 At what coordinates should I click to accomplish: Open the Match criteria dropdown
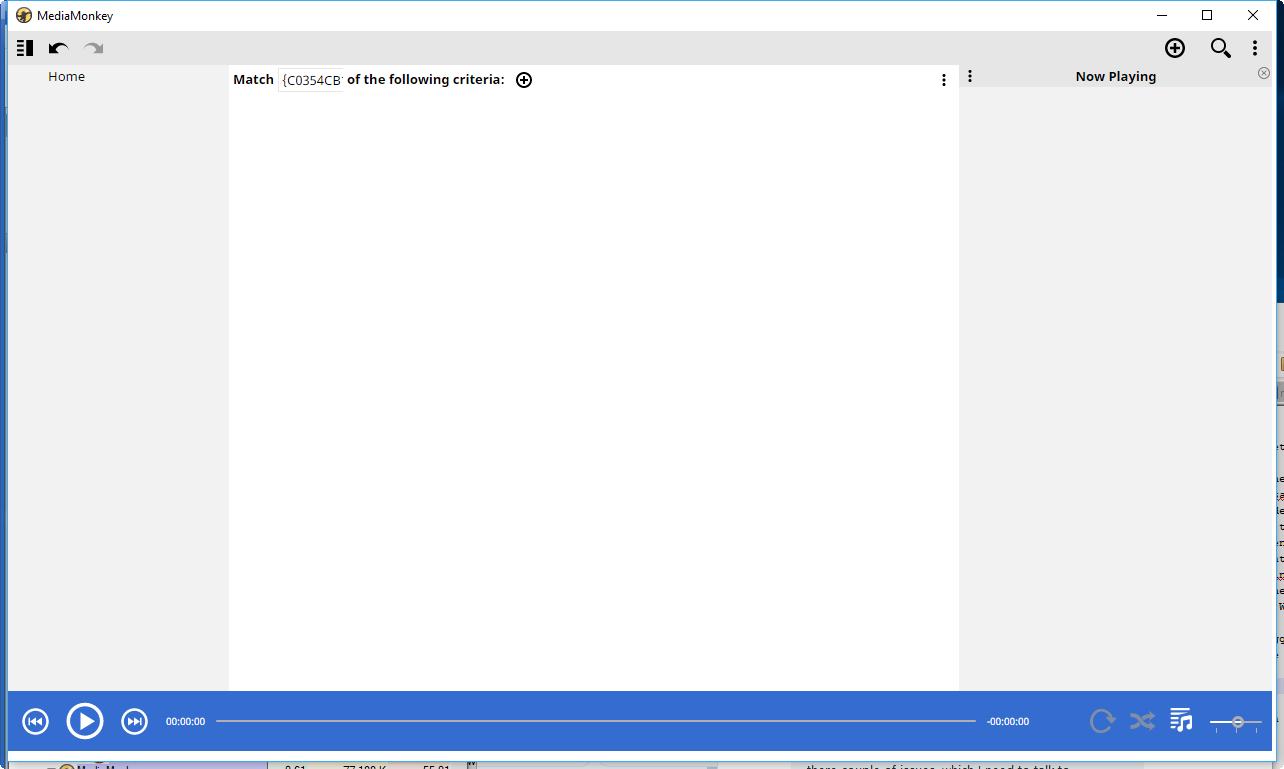[x=311, y=80]
